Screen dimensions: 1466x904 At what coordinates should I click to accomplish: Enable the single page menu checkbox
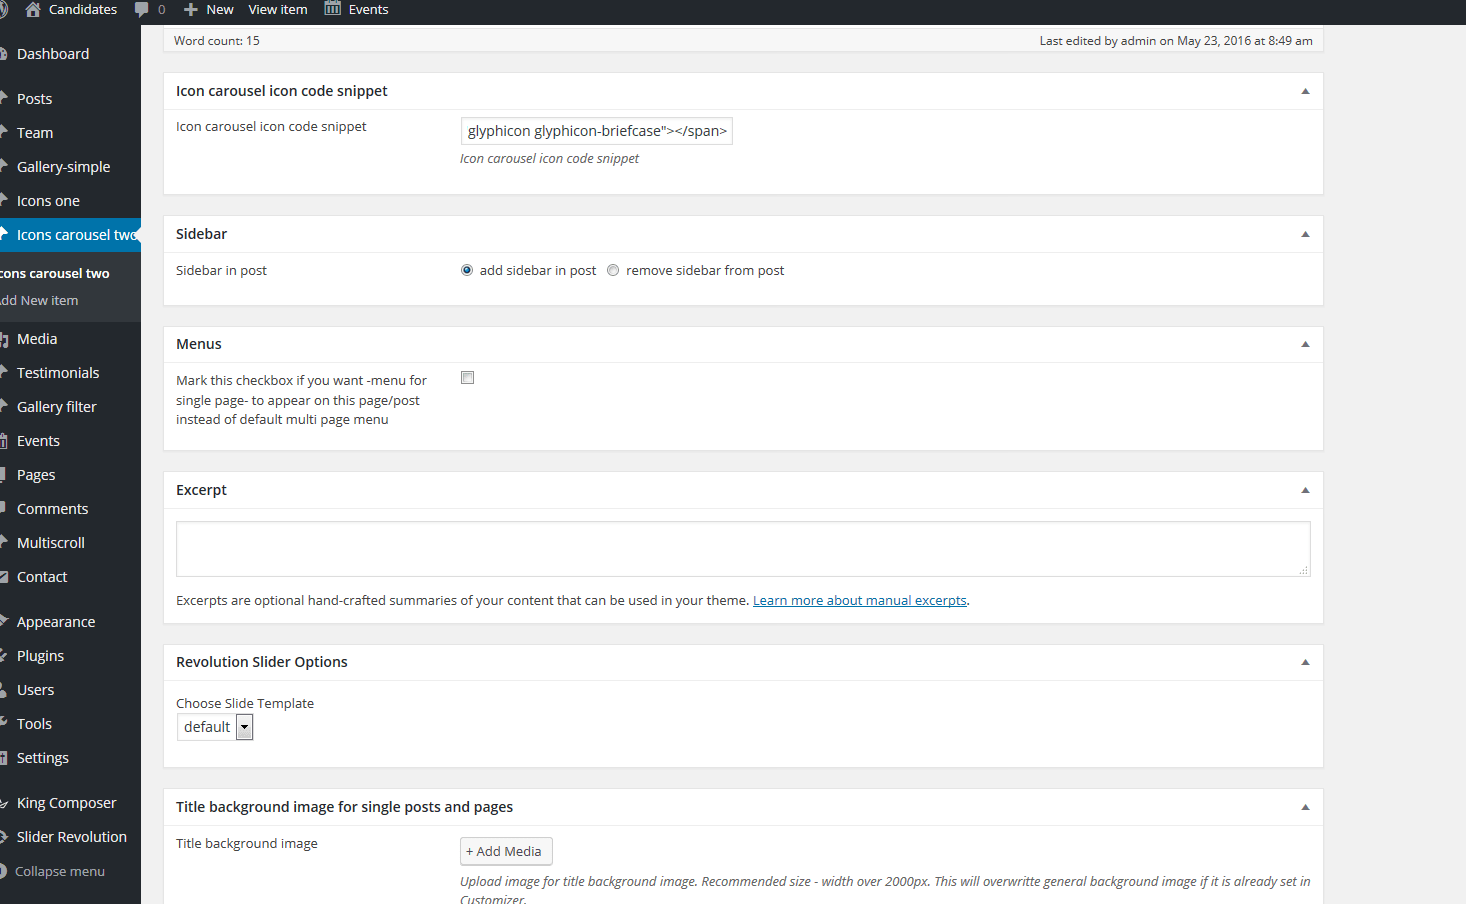[x=467, y=378]
